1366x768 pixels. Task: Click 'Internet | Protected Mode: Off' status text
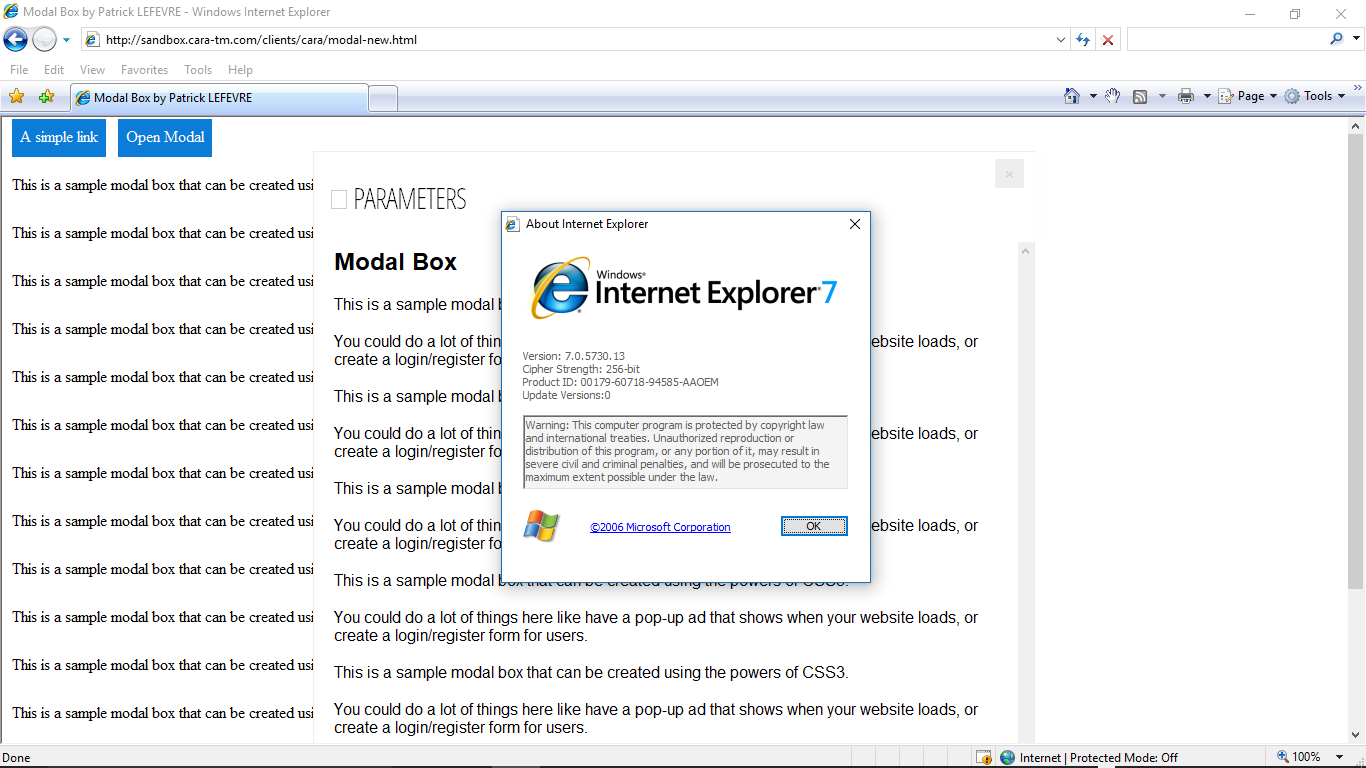[1099, 758]
